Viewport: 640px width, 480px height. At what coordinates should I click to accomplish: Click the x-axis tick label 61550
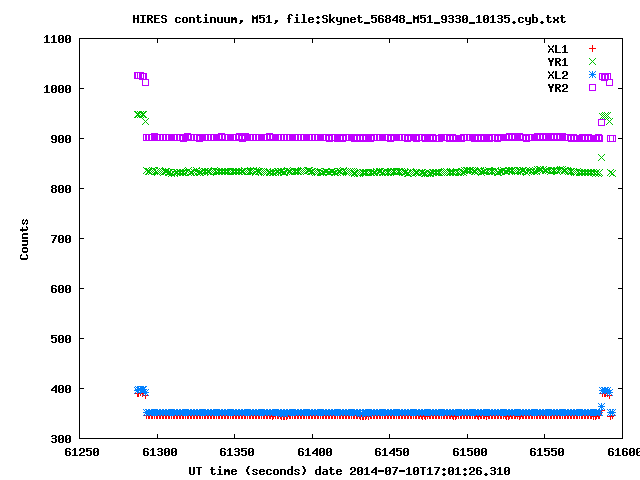[x=547, y=452]
